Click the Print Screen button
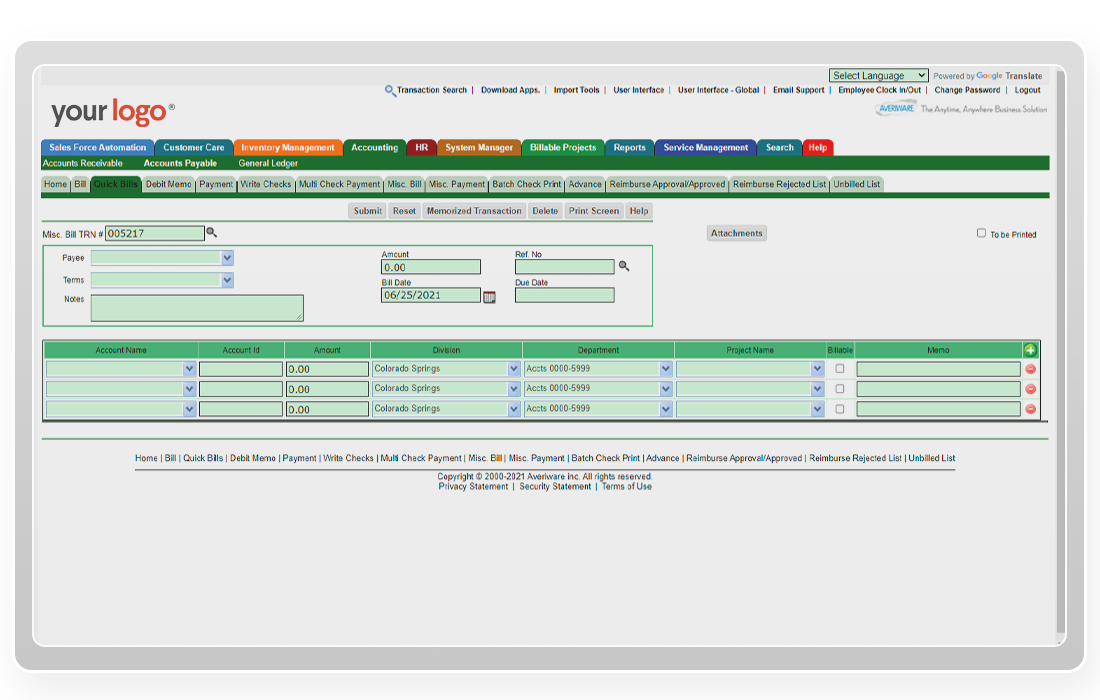Image resolution: width=1100 pixels, height=700 pixels. click(x=593, y=210)
